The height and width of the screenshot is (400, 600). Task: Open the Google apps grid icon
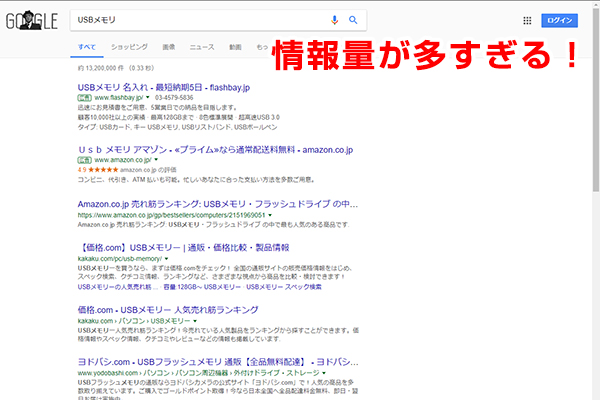coord(527,21)
